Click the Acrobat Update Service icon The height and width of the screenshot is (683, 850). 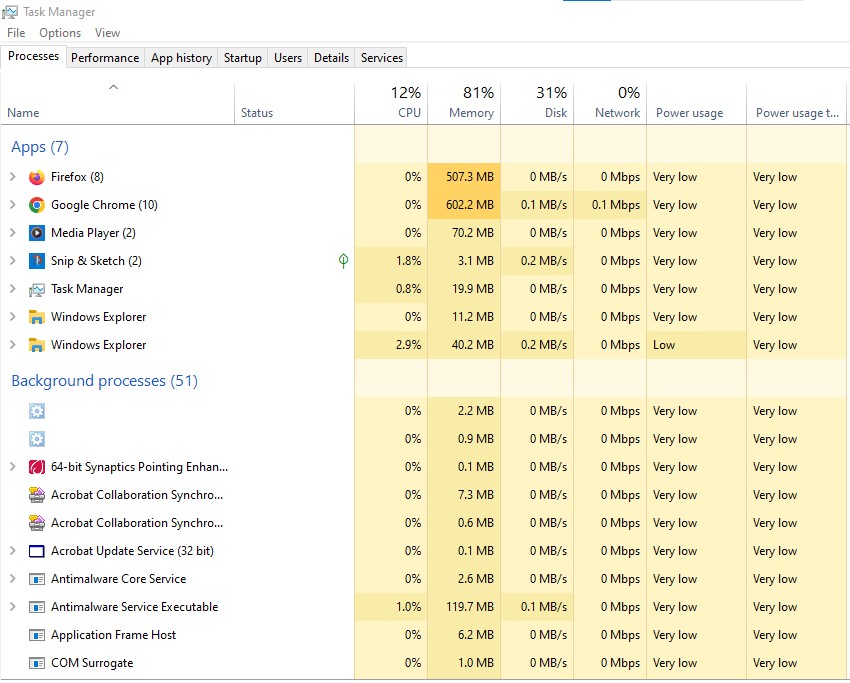pos(36,551)
